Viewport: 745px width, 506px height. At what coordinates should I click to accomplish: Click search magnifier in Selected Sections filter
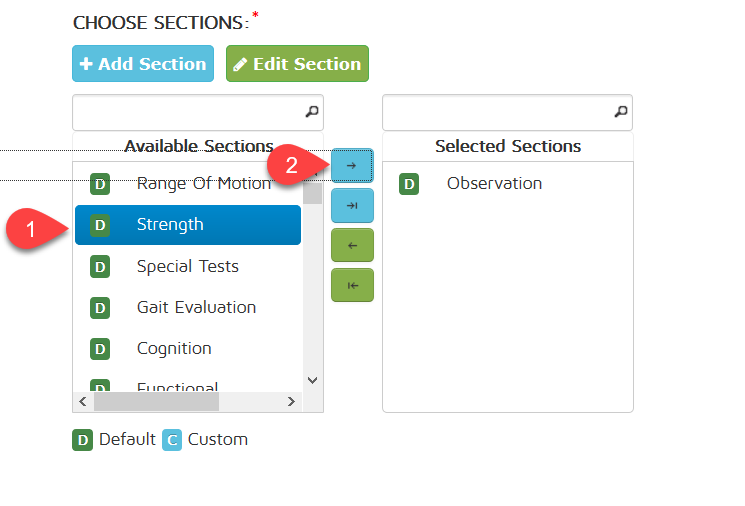click(x=621, y=112)
